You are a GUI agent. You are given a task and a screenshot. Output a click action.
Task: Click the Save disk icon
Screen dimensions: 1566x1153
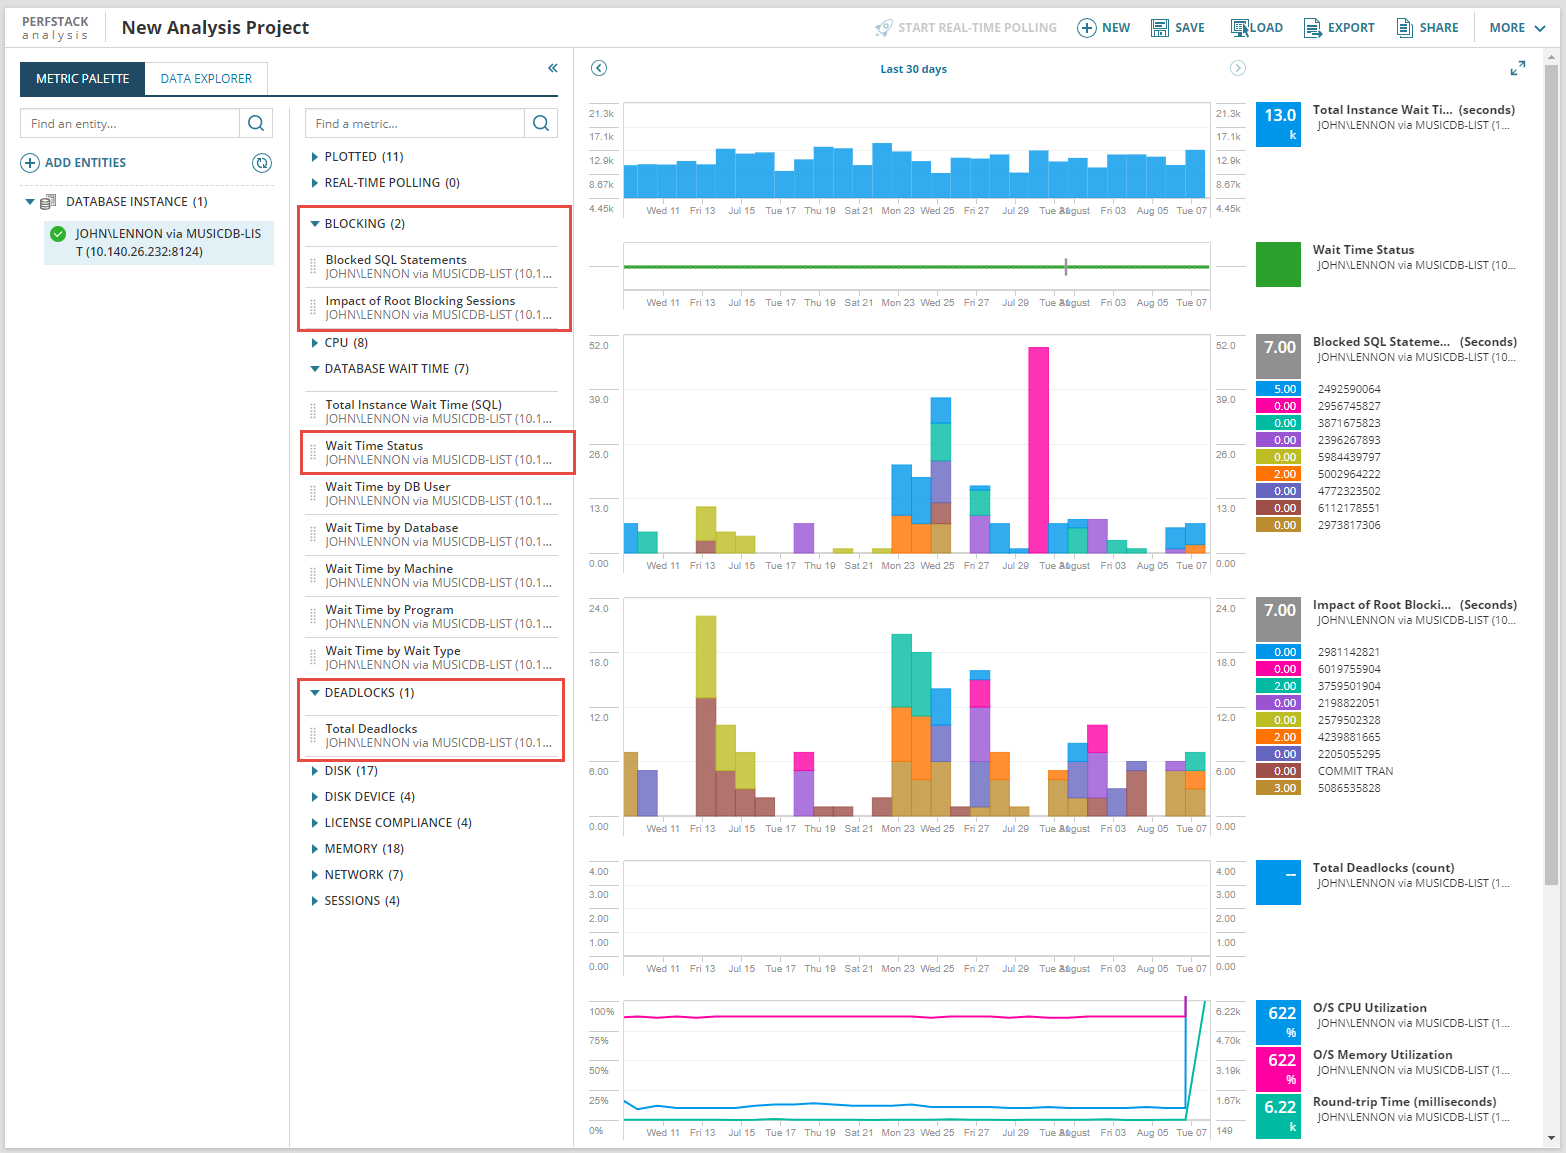1160,28
